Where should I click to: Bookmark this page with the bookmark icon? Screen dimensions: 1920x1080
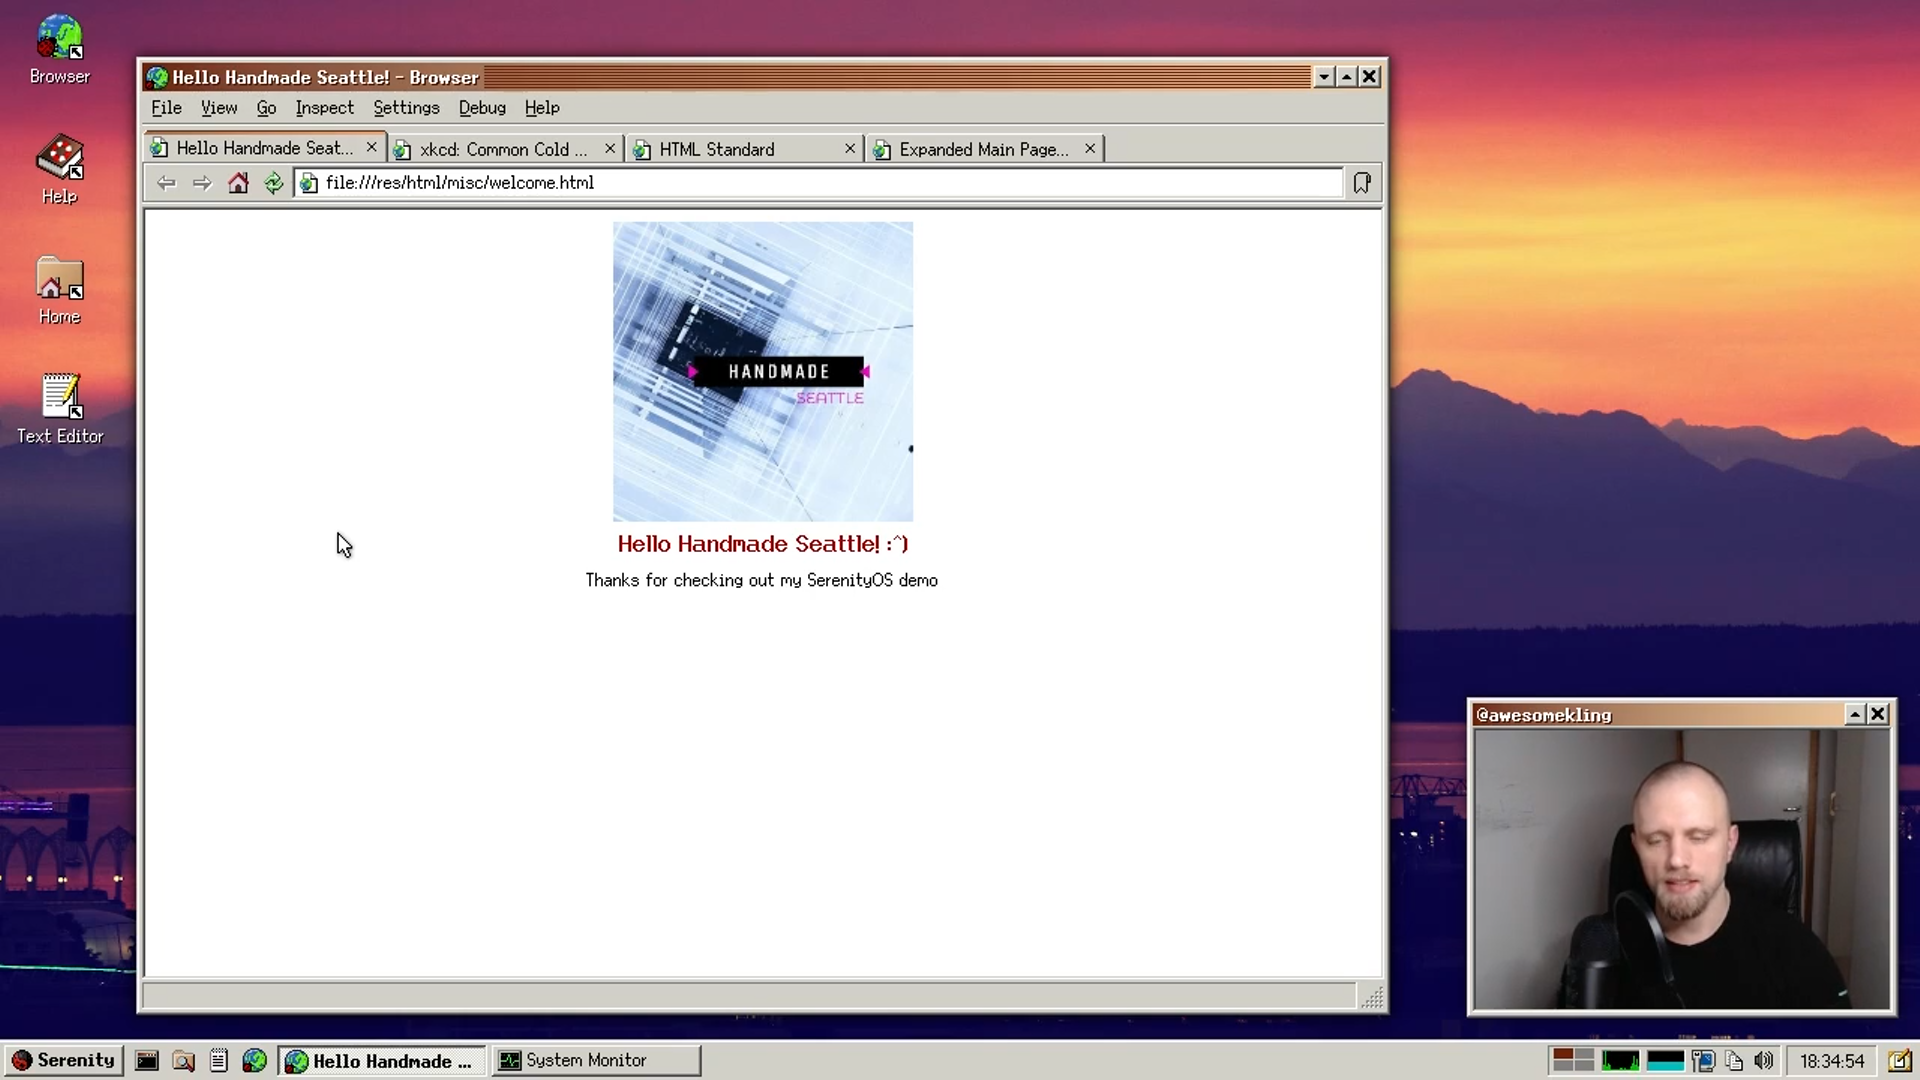click(x=1362, y=183)
